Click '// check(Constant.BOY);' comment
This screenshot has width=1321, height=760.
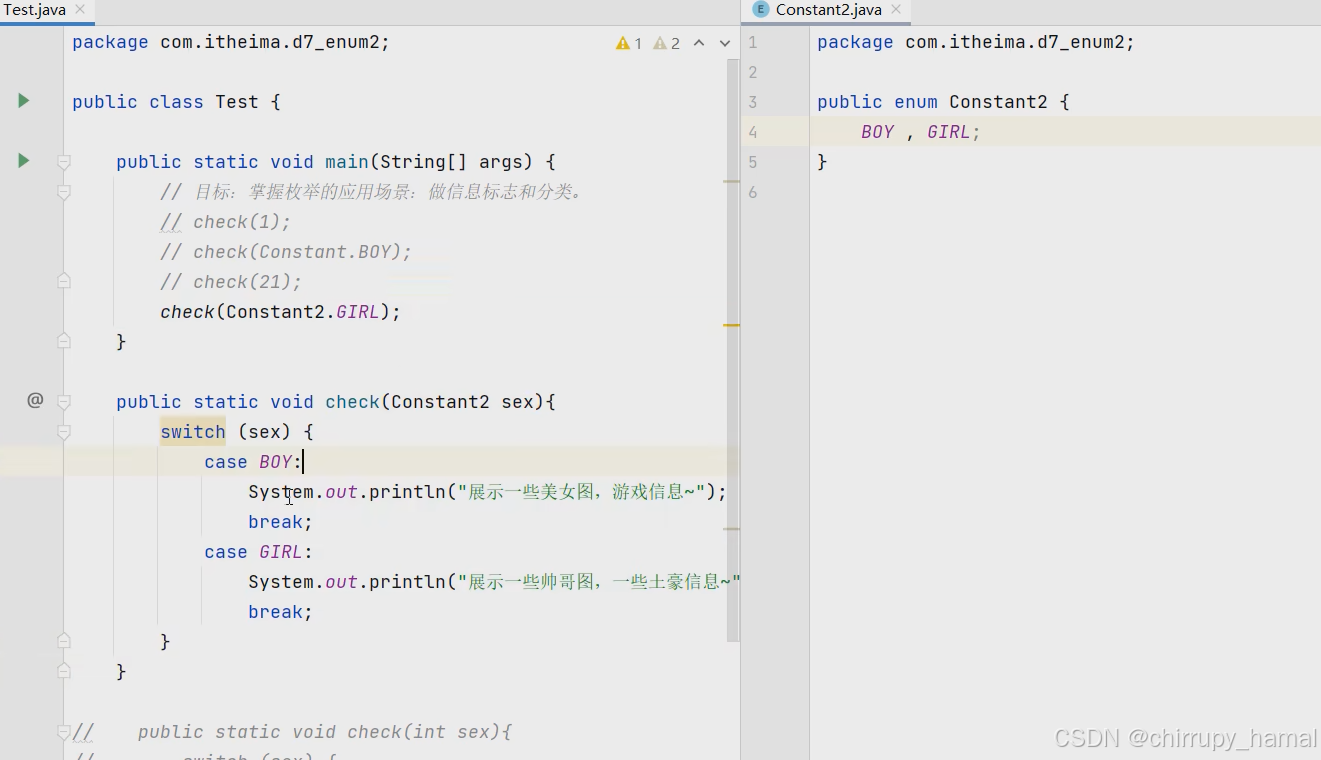[x=286, y=252]
